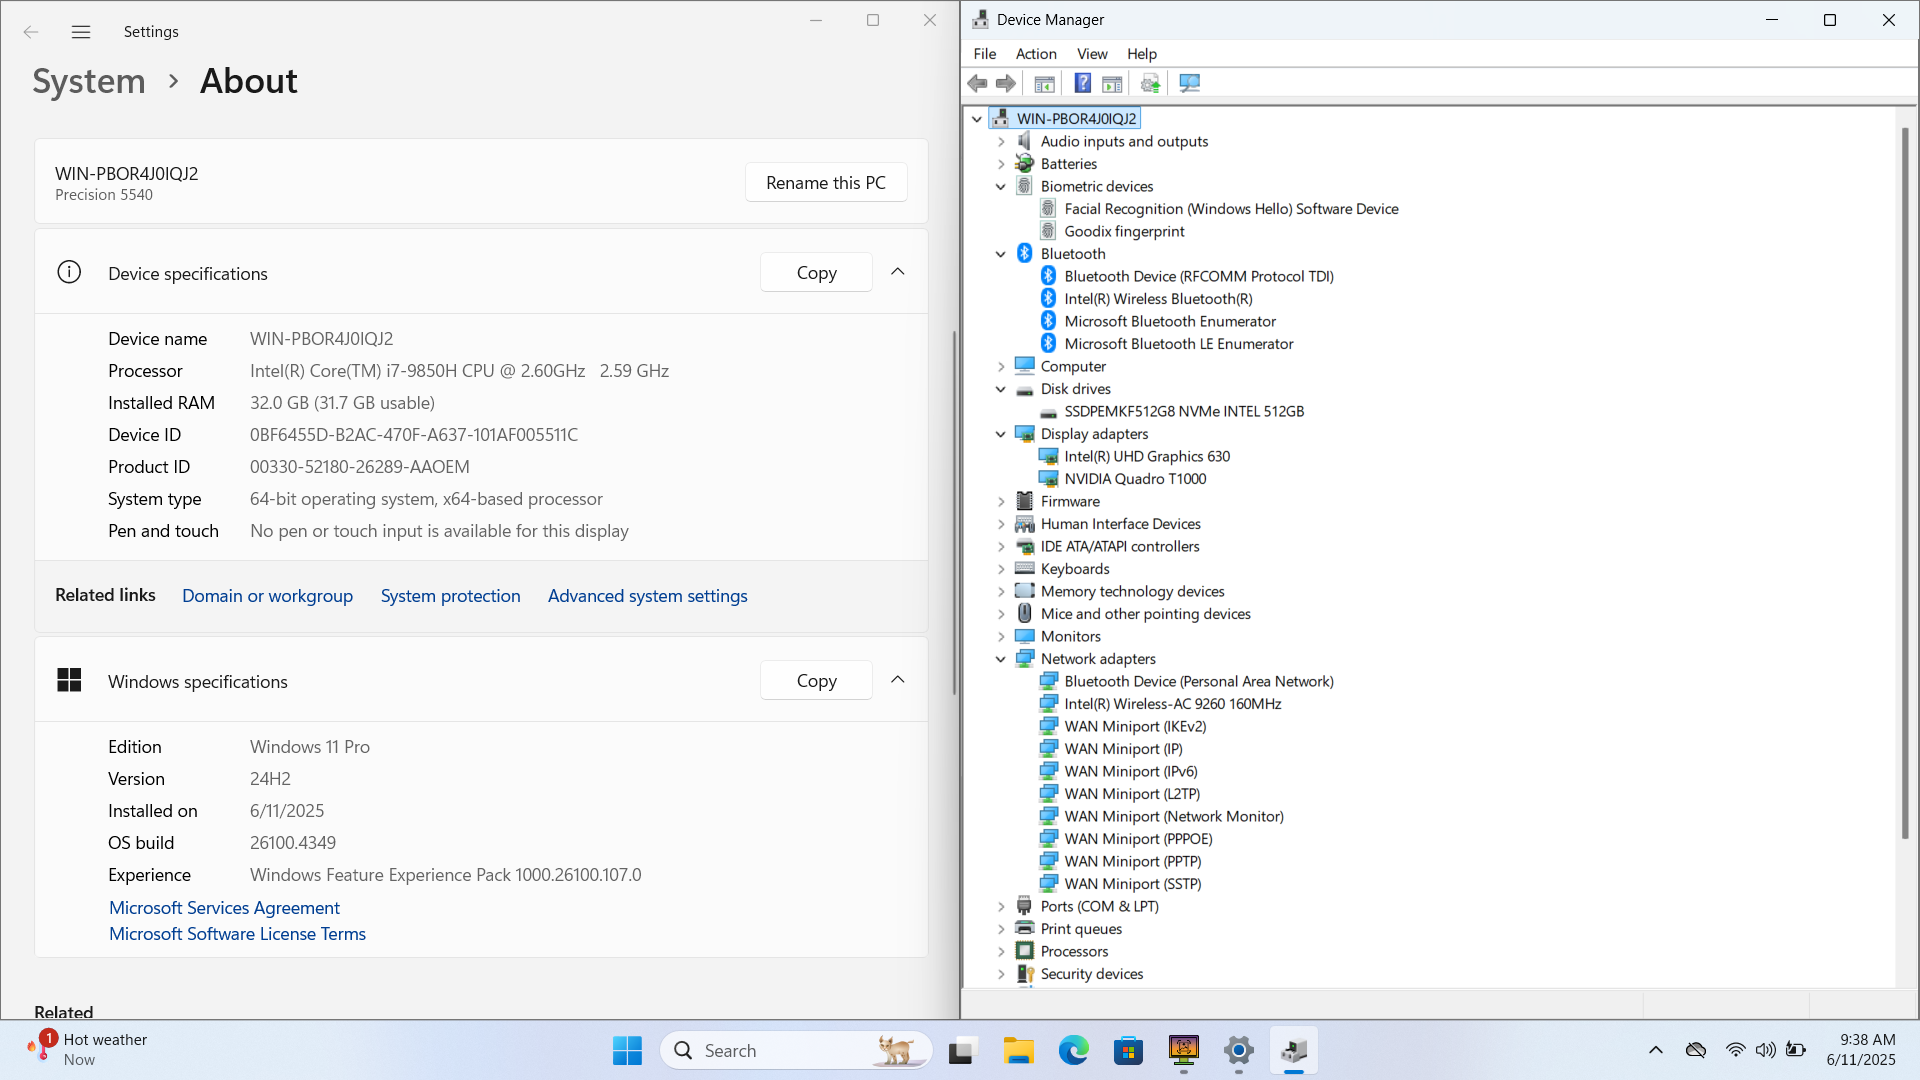
Task: Open the Help menu in Device Manager
Action: click(1142, 54)
